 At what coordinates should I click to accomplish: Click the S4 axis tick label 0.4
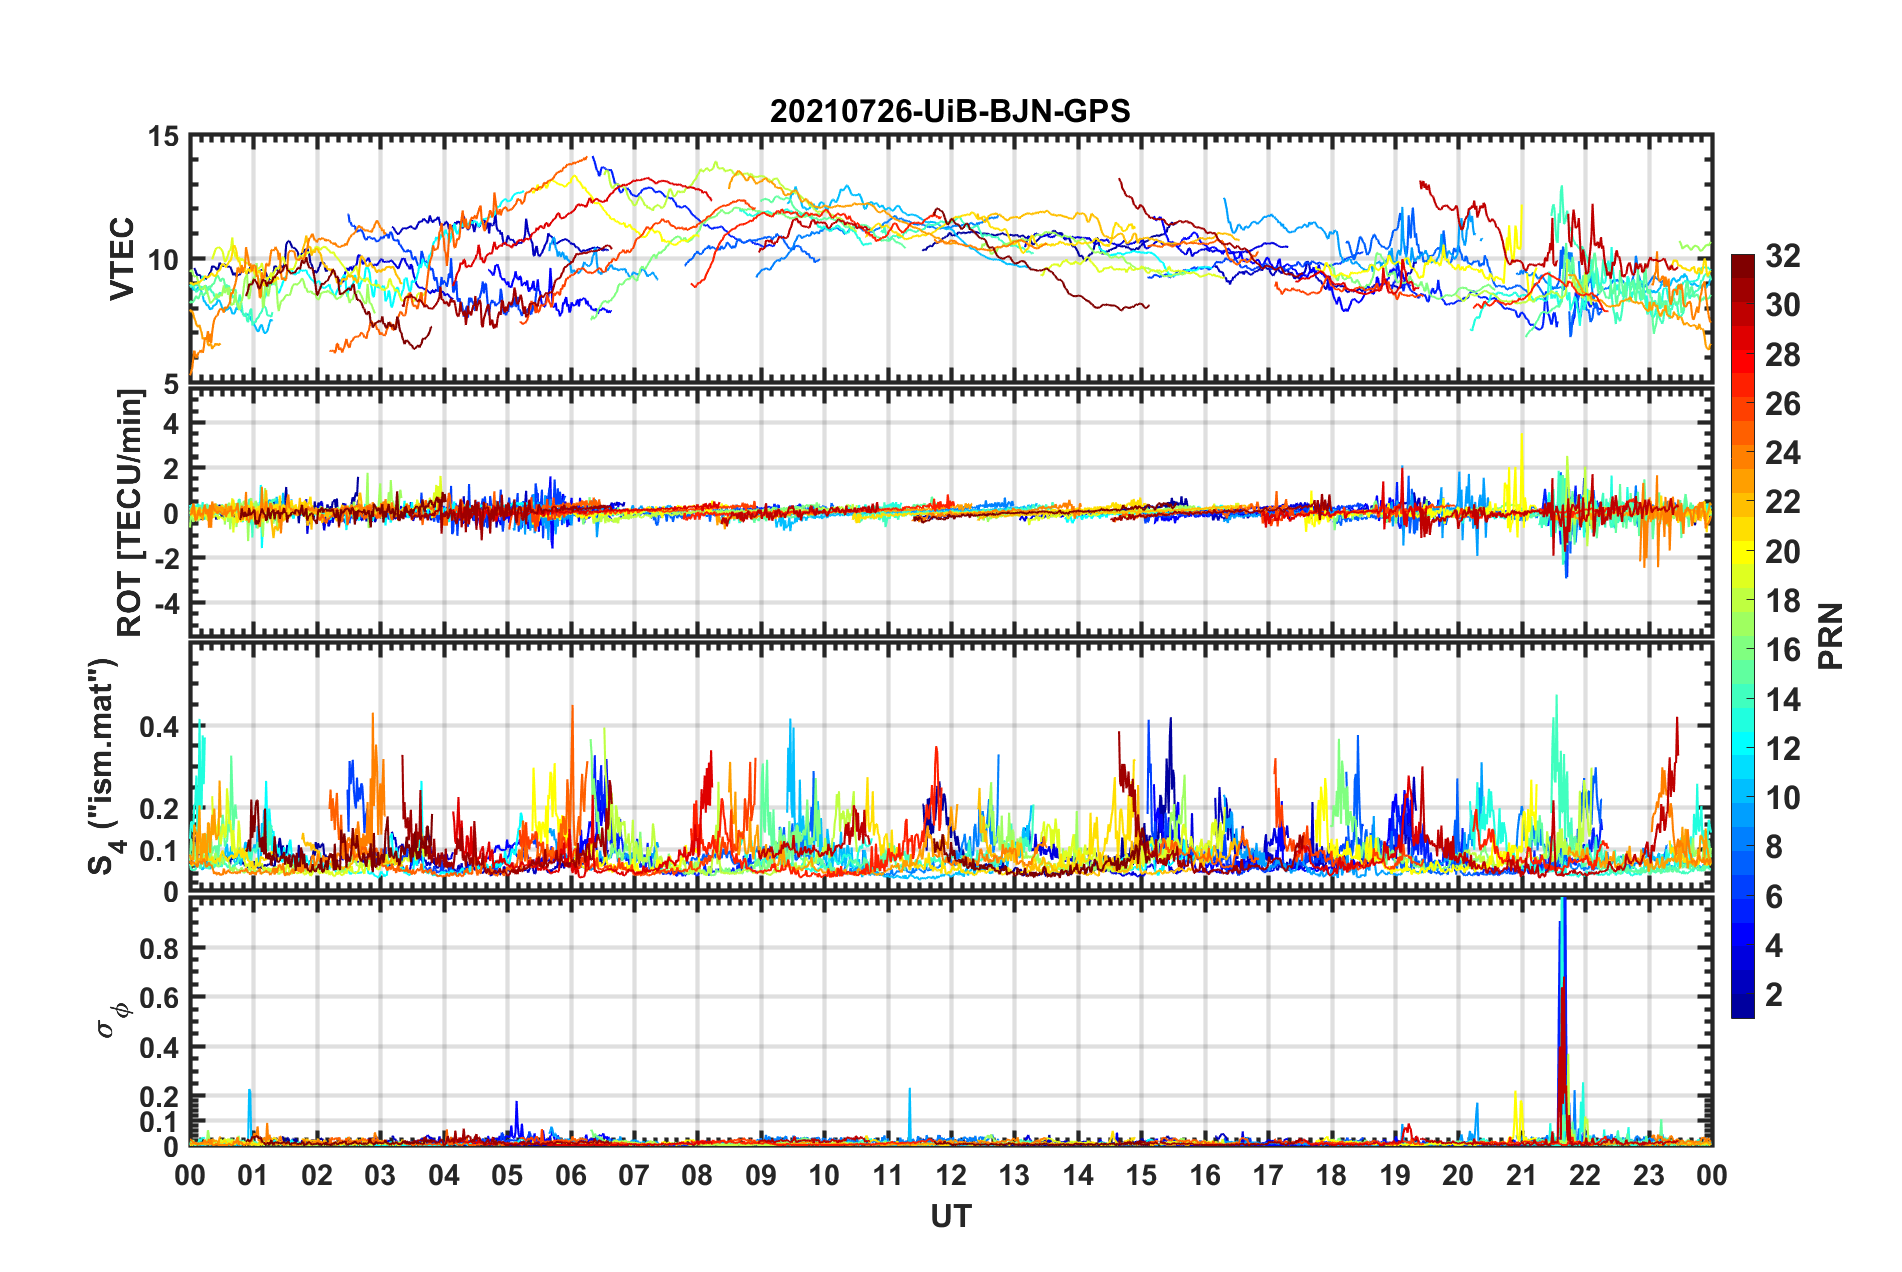click(159, 727)
